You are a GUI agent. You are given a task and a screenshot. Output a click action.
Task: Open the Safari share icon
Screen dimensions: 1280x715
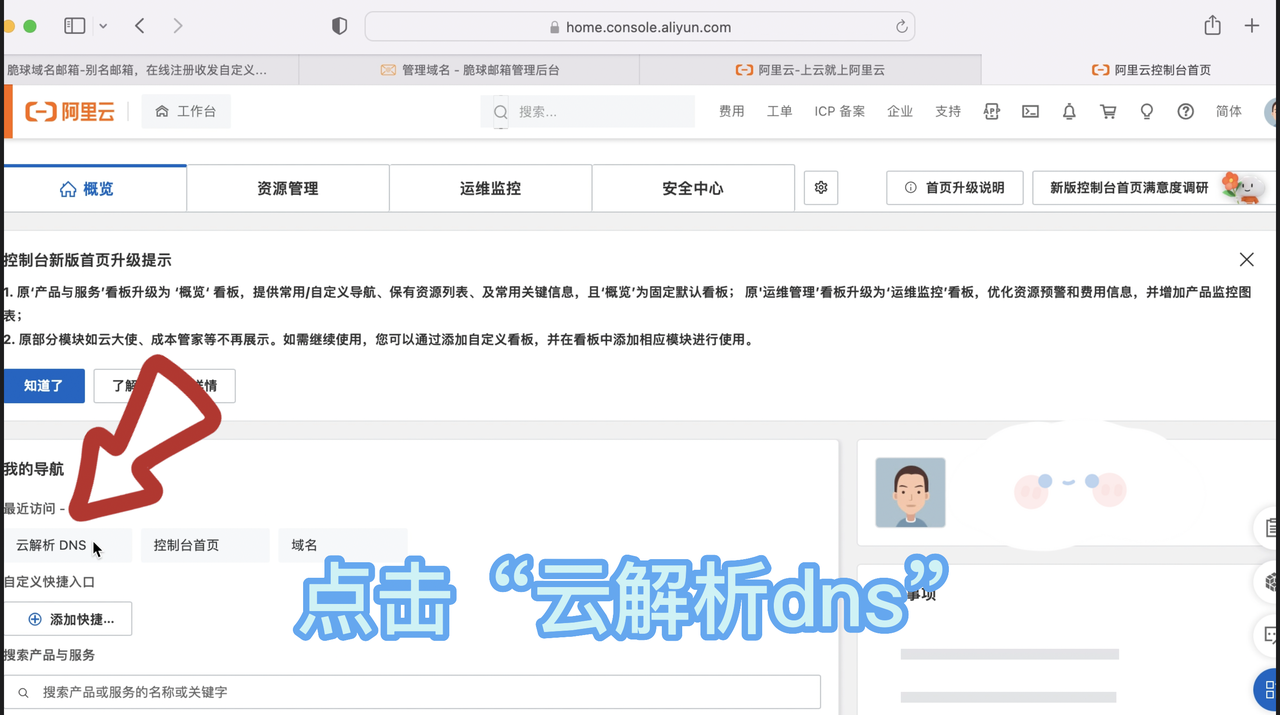point(1212,26)
